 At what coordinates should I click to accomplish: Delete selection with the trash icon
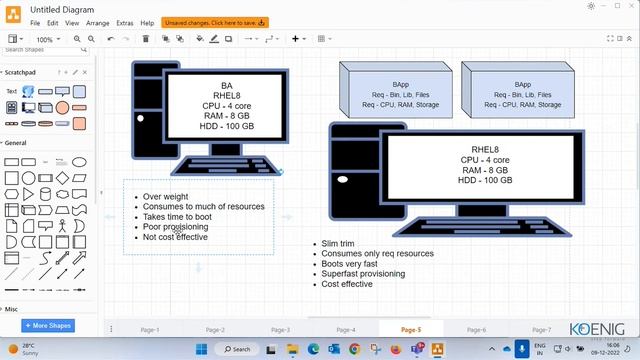point(146,39)
